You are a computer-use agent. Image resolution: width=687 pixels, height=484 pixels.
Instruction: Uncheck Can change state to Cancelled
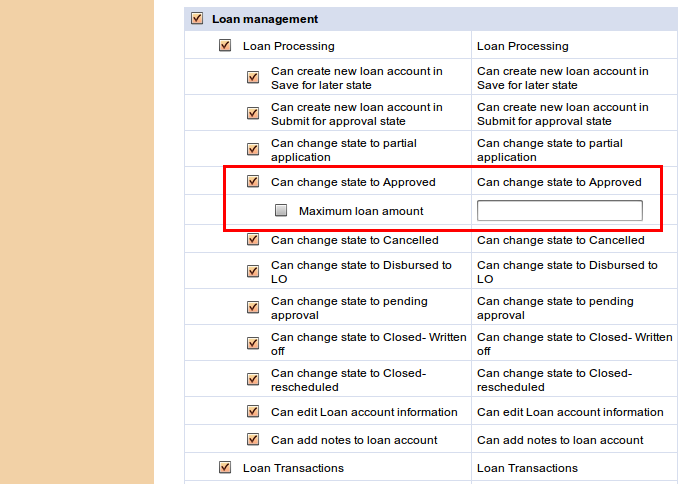pos(253,240)
